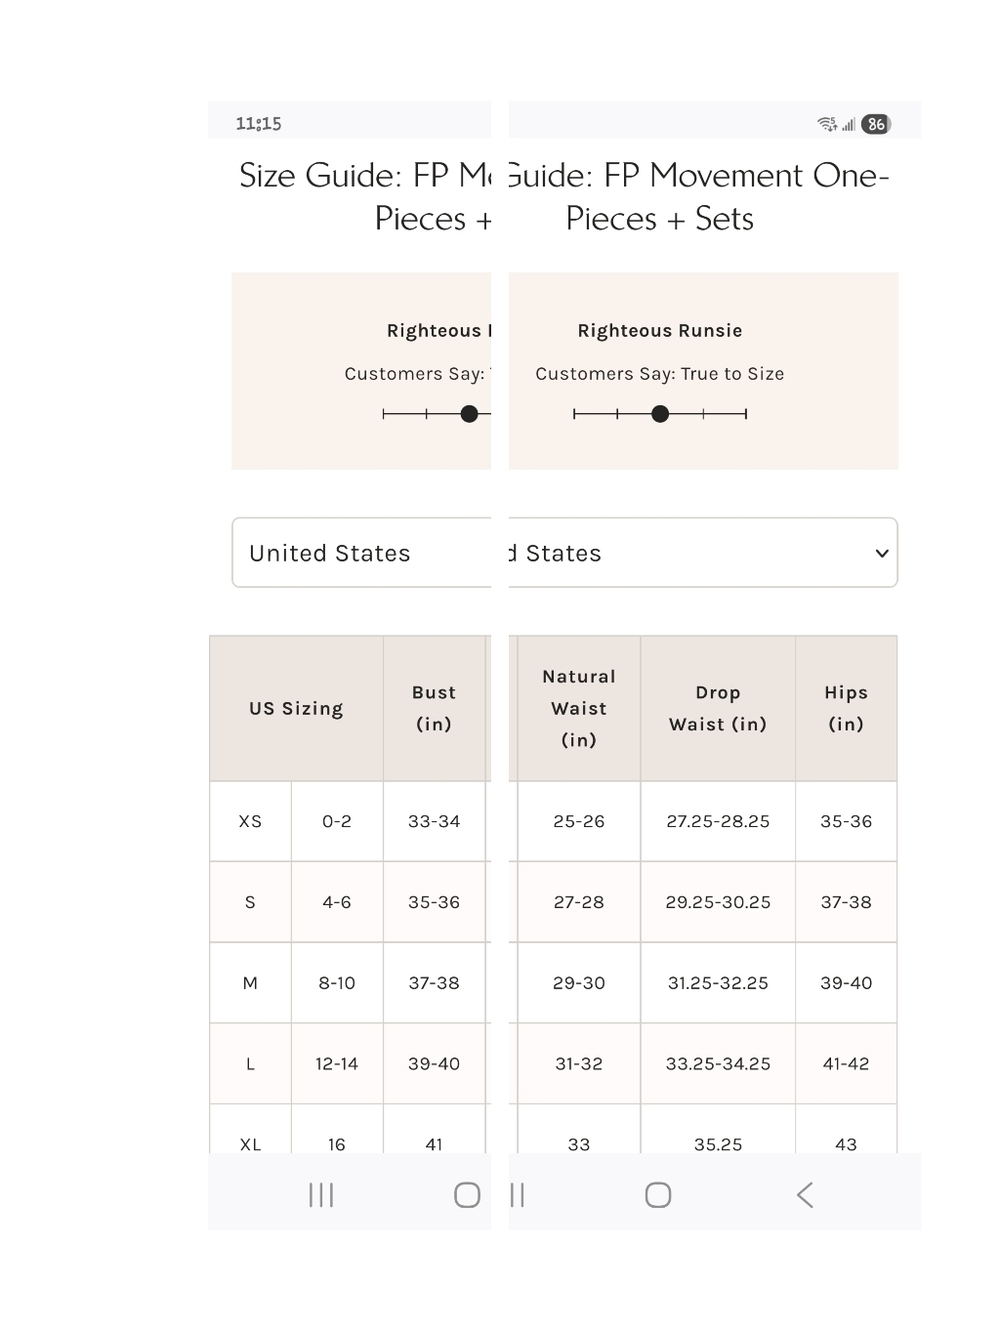Viewport: 1000px width, 1328px height.
Task: Tap the Wi-Fi signal status icon
Action: pyautogui.click(x=827, y=124)
